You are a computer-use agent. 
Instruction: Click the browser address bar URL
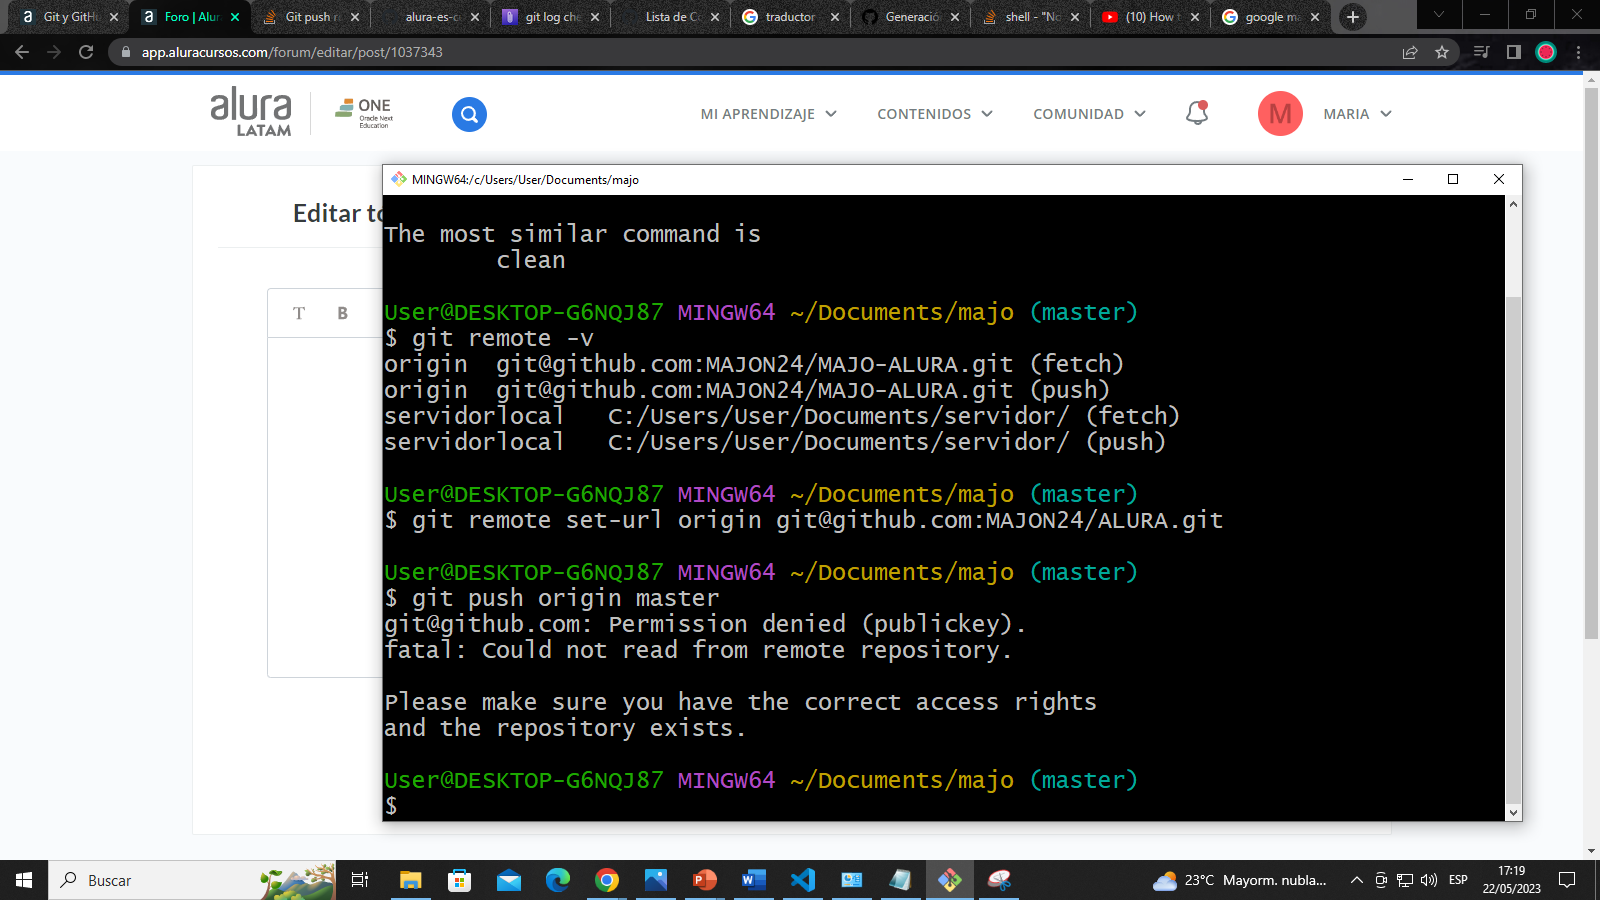click(292, 52)
